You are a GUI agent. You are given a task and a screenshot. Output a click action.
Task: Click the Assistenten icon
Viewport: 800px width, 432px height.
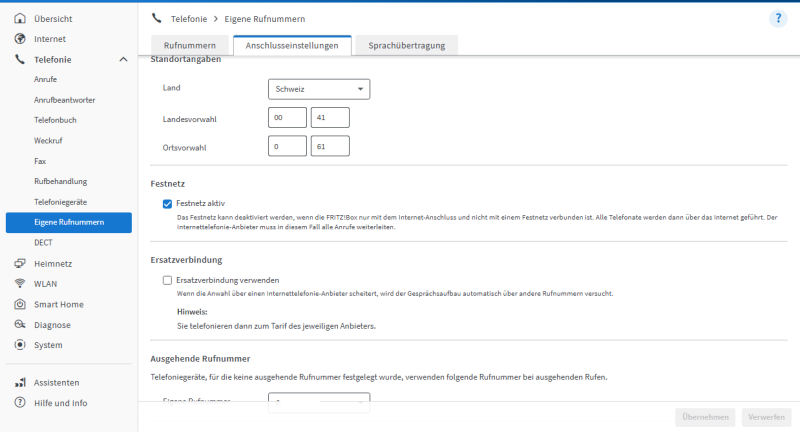[x=20, y=383]
